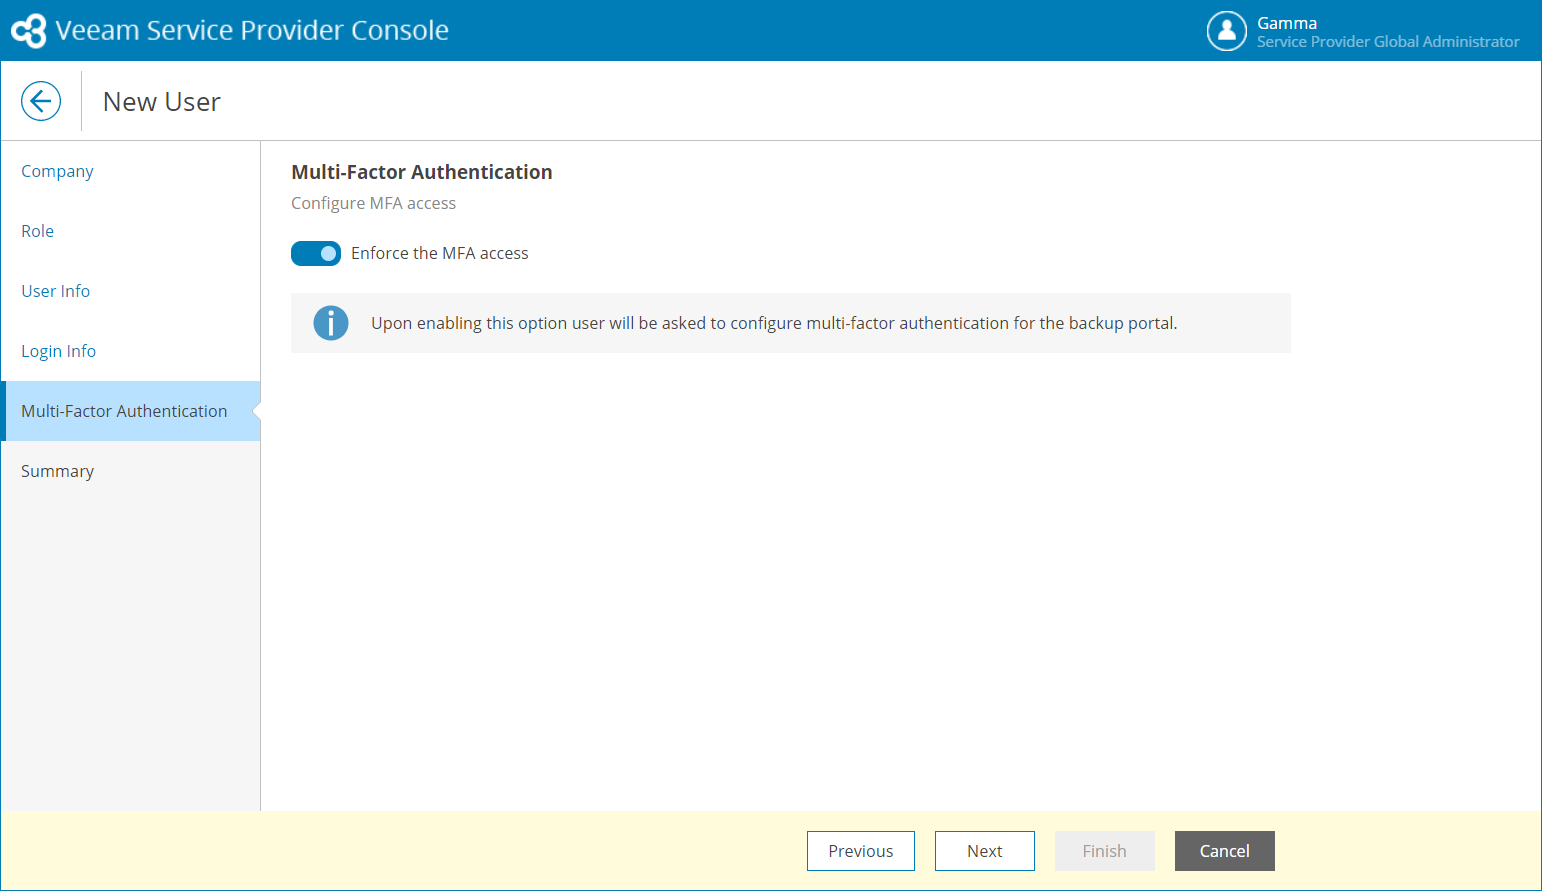This screenshot has height=891, width=1542.
Task: Click the Gamma account name
Action: click(x=1287, y=23)
